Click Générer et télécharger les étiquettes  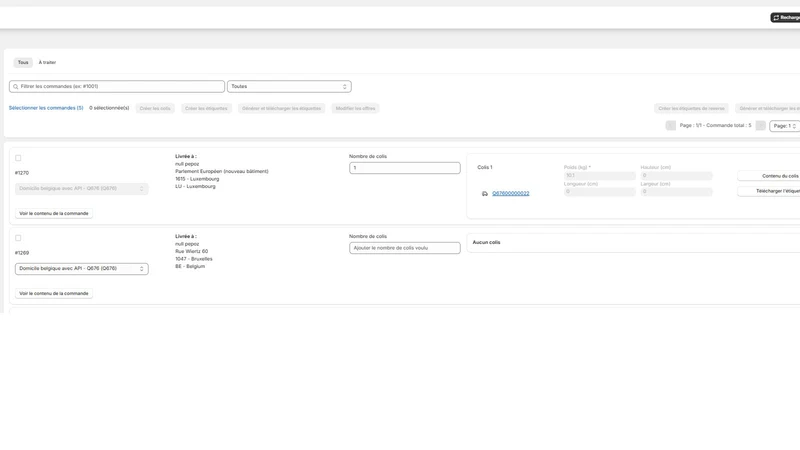pos(282,108)
